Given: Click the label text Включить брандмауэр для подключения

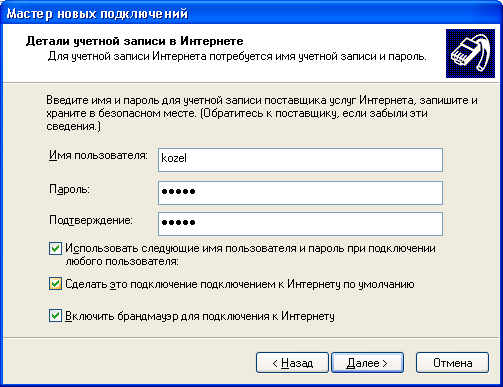Looking at the screenshot, I should (x=200, y=316).
